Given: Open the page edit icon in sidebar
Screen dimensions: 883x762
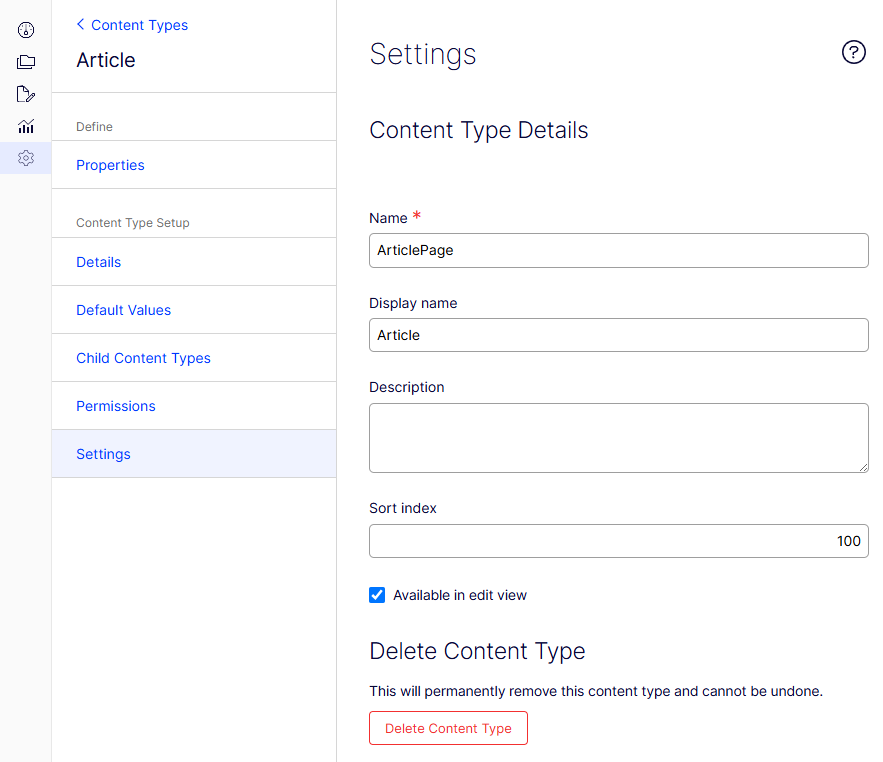Looking at the screenshot, I should [26, 94].
